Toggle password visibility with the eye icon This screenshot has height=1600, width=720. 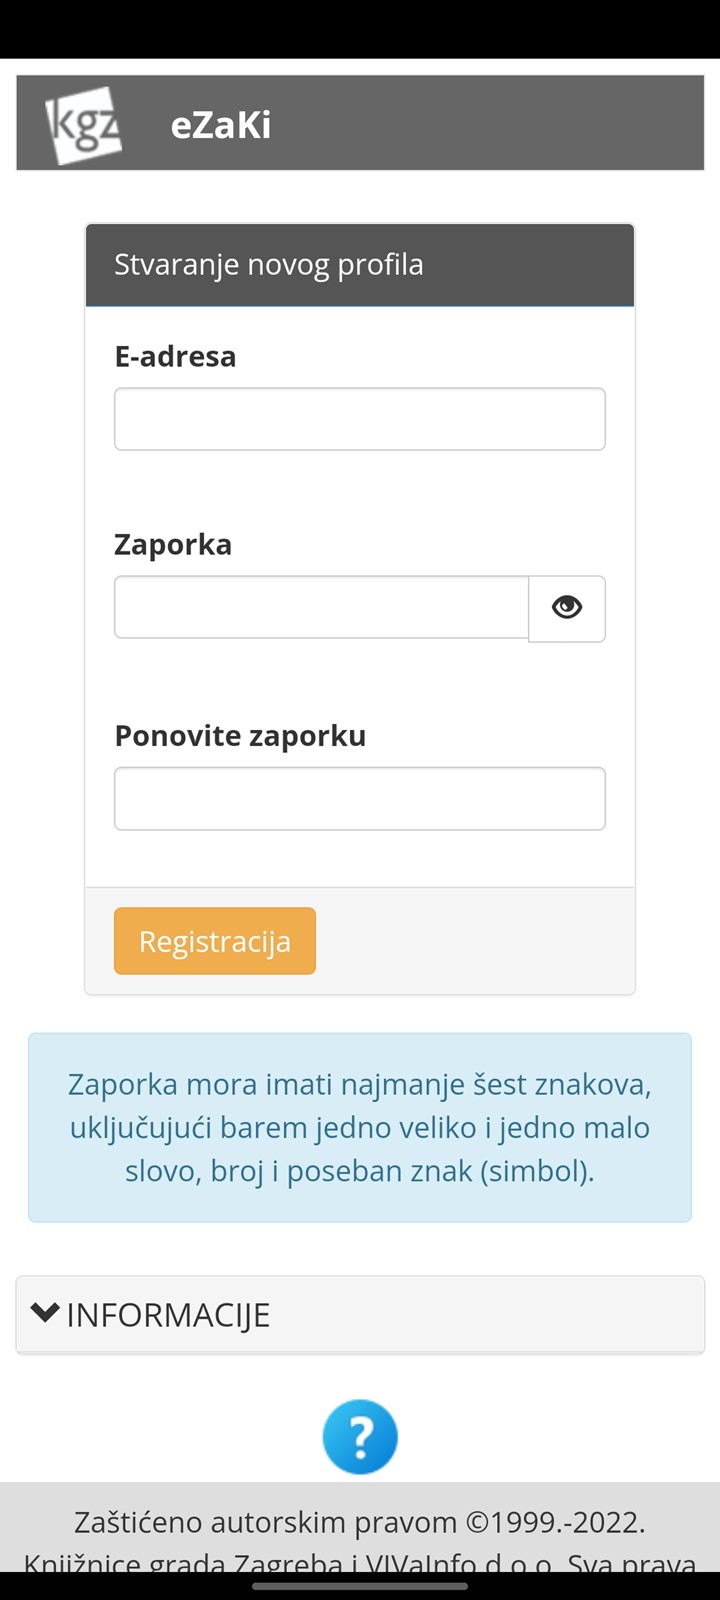pyautogui.click(x=567, y=608)
